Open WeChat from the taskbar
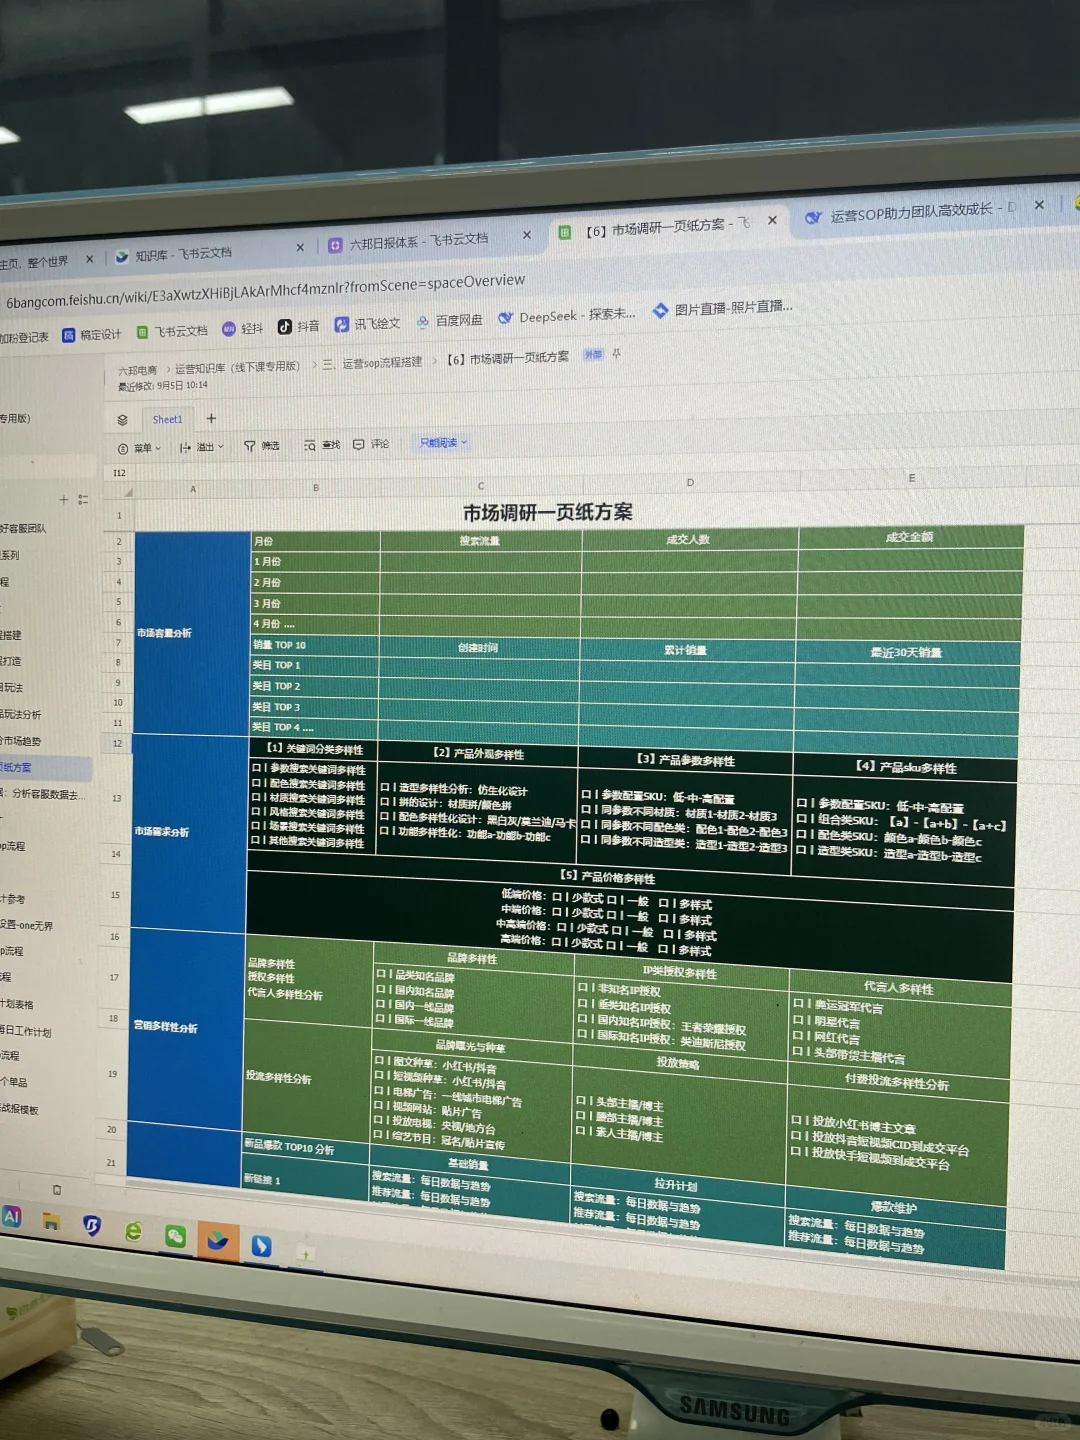The image size is (1080, 1440). (175, 1236)
